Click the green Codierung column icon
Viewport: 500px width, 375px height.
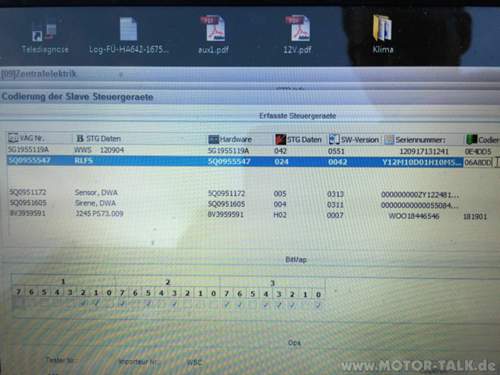(x=472, y=139)
